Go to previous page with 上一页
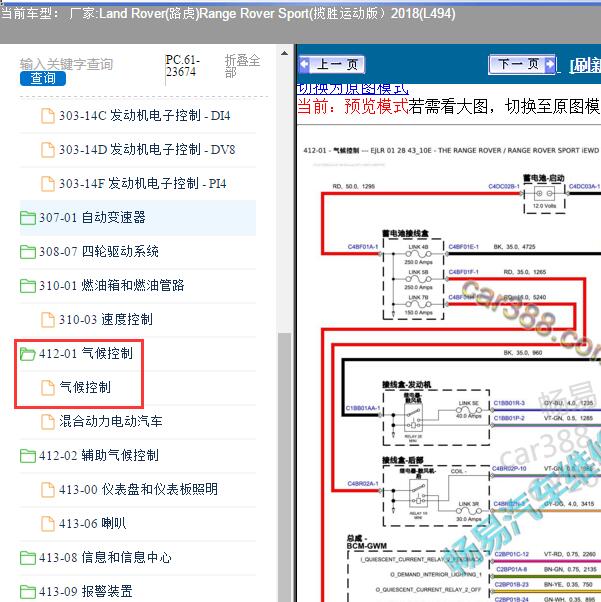 (332, 64)
